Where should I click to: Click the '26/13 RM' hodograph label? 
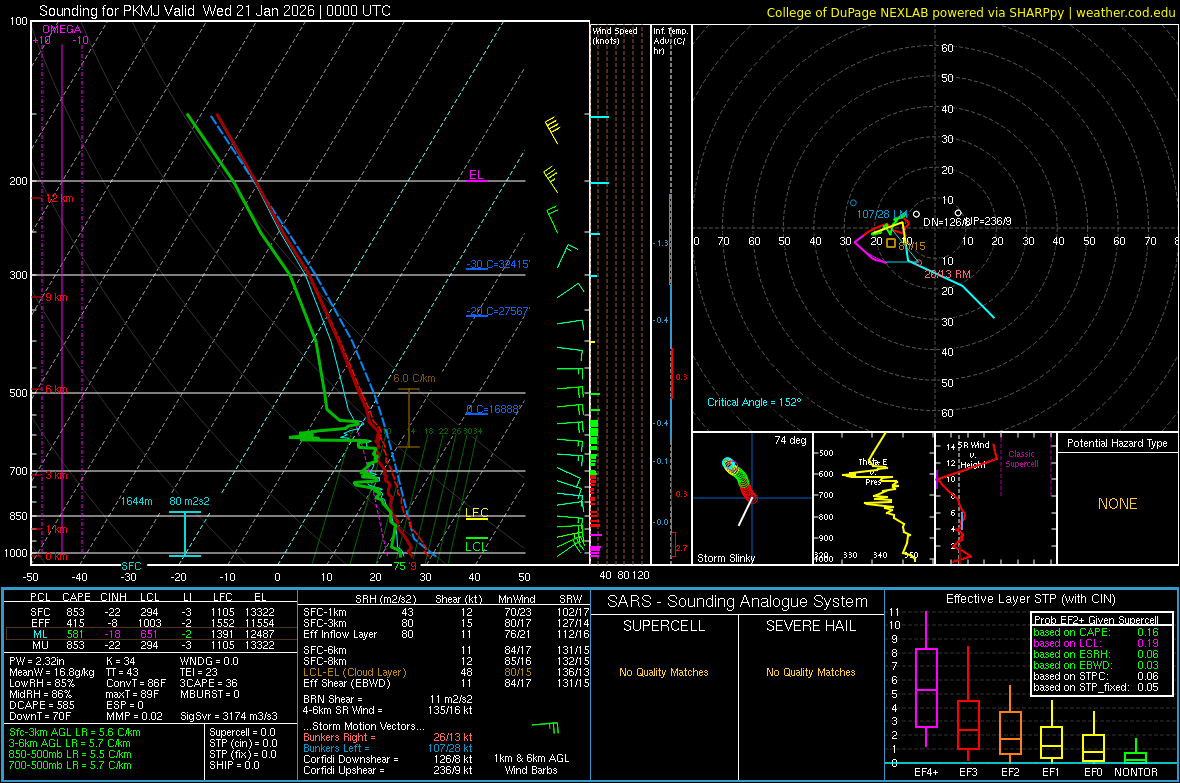pyautogui.click(x=947, y=275)
